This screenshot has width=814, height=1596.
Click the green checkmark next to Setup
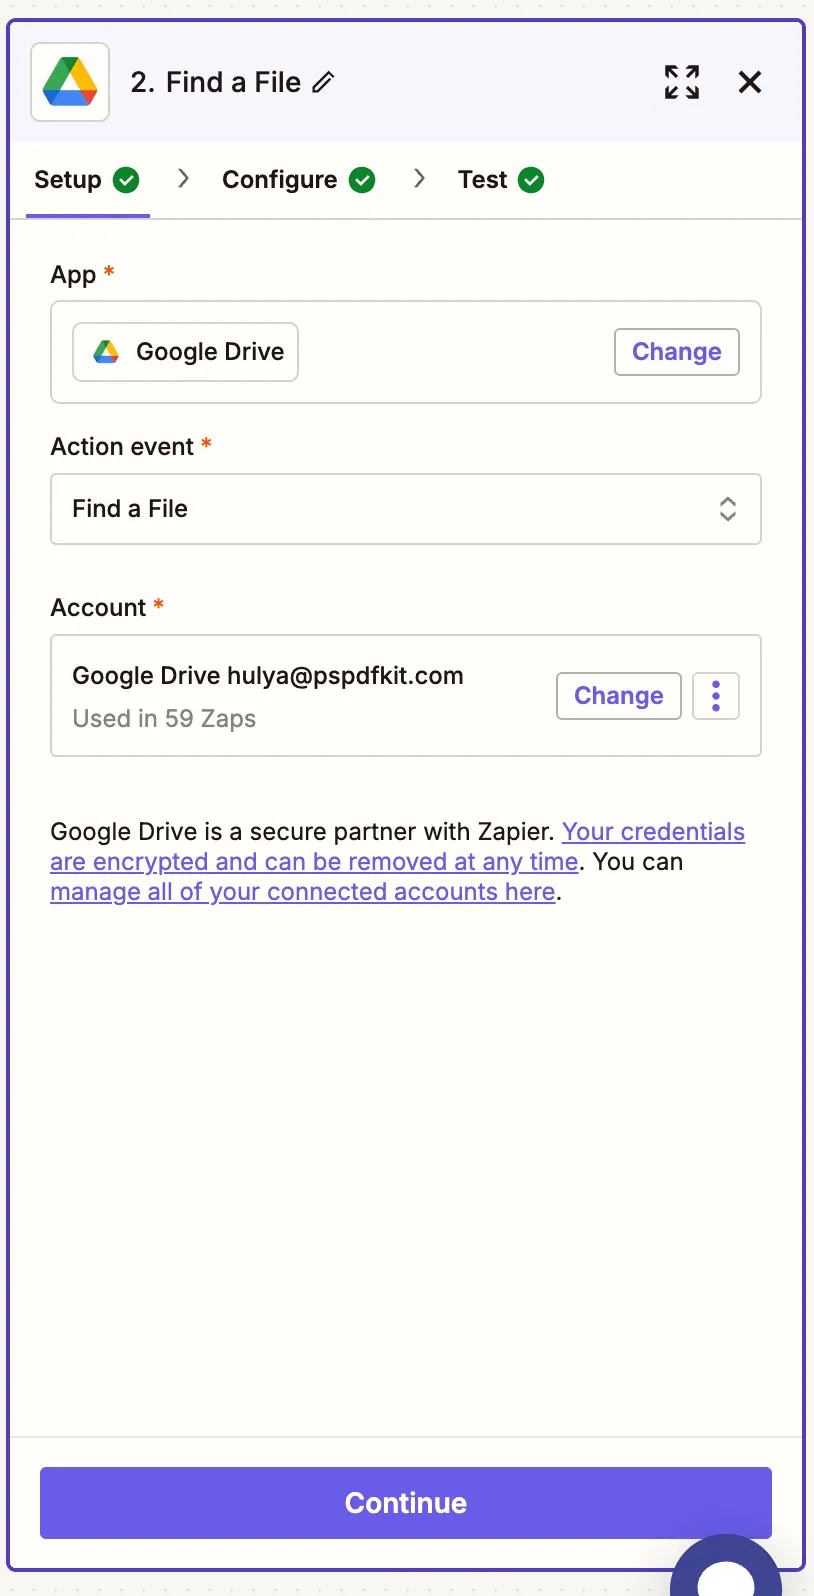point(126,180)
